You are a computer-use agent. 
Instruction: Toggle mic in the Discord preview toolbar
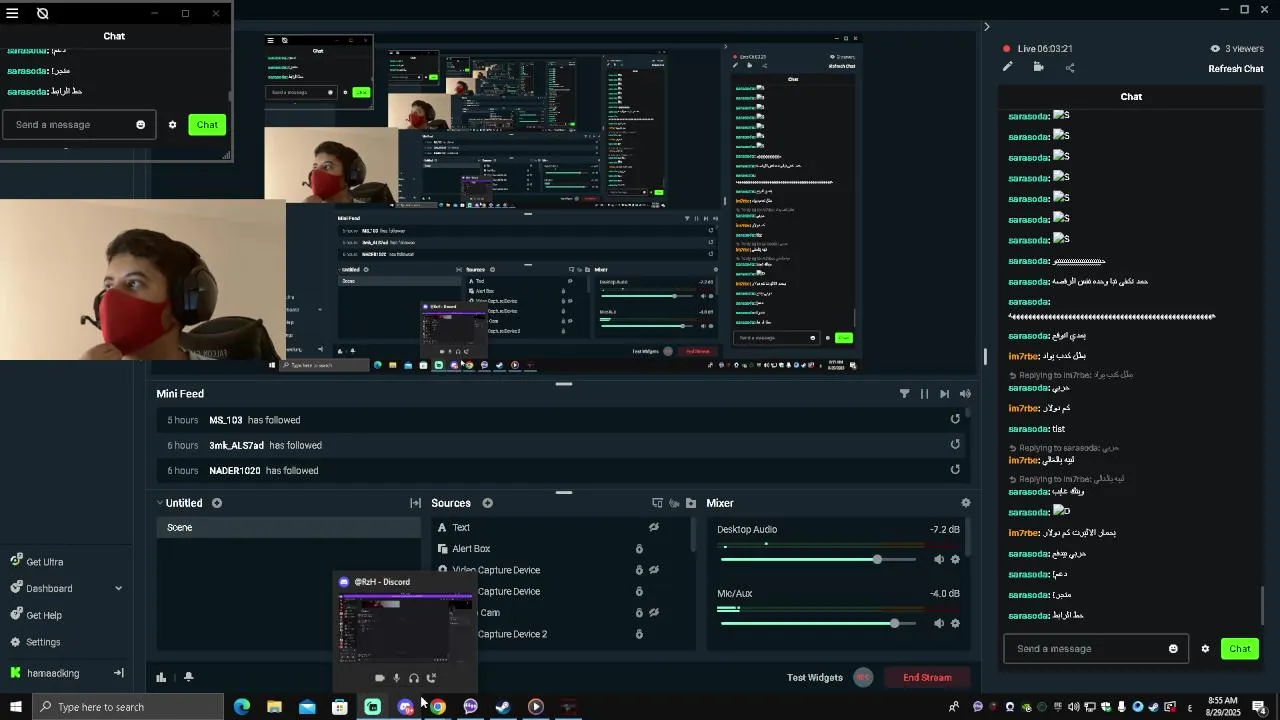coord(396,678)
